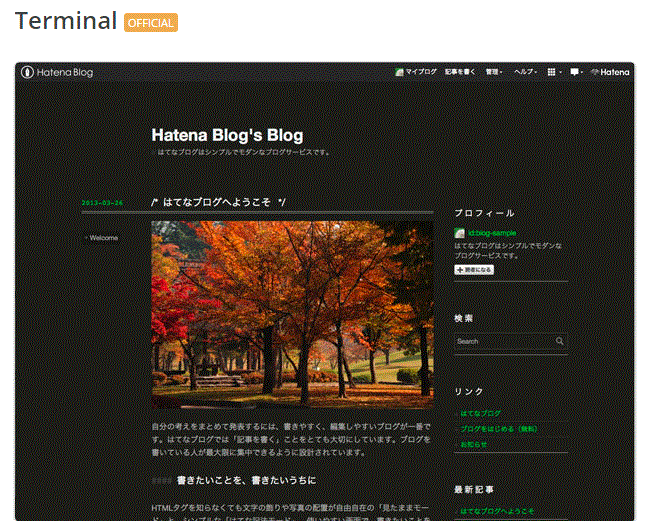Click the Hatena Blog logo icon
This screenshot has width=650, height=521.
[x=27, y=72]
